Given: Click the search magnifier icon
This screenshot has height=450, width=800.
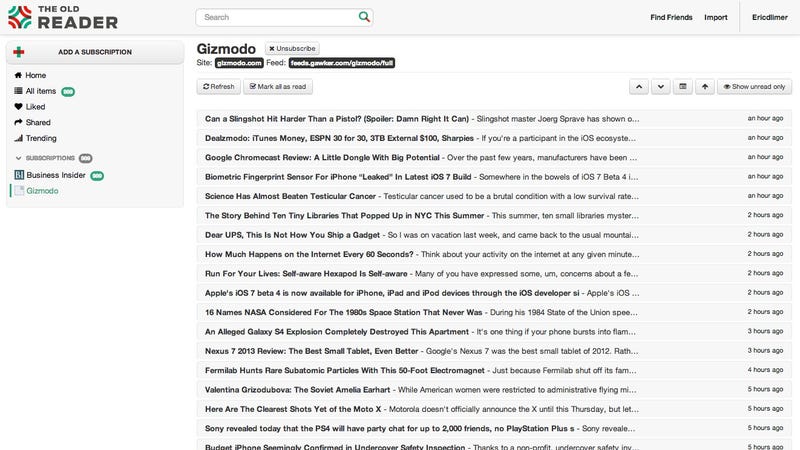Looking at the screenshot, I should [x=364, y=17].
